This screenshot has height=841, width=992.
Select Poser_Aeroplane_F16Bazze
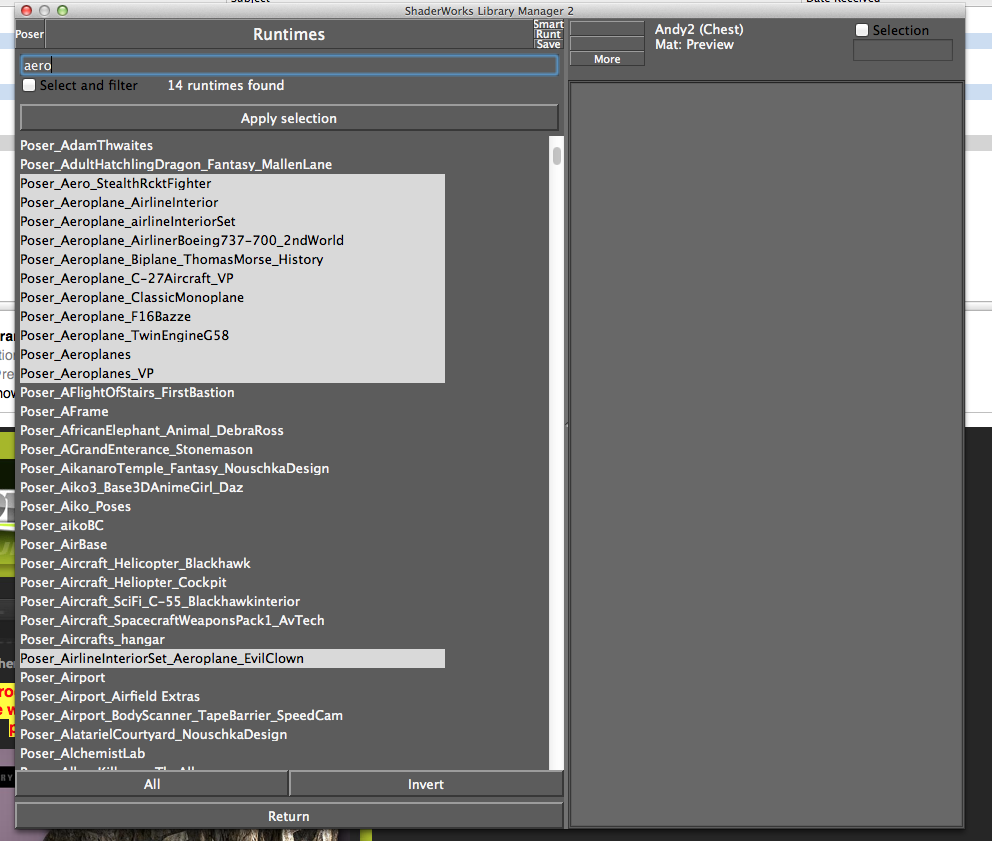(x=232, y=316)
